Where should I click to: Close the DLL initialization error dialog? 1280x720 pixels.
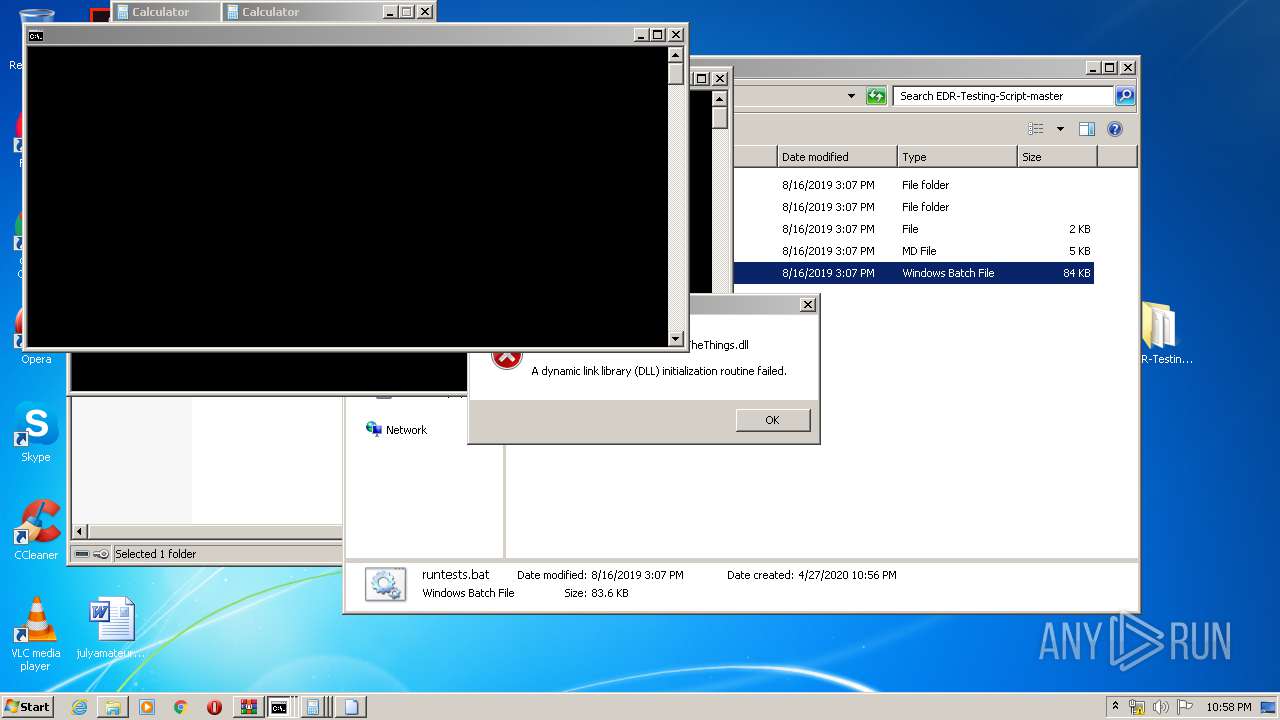pos(808,305)
